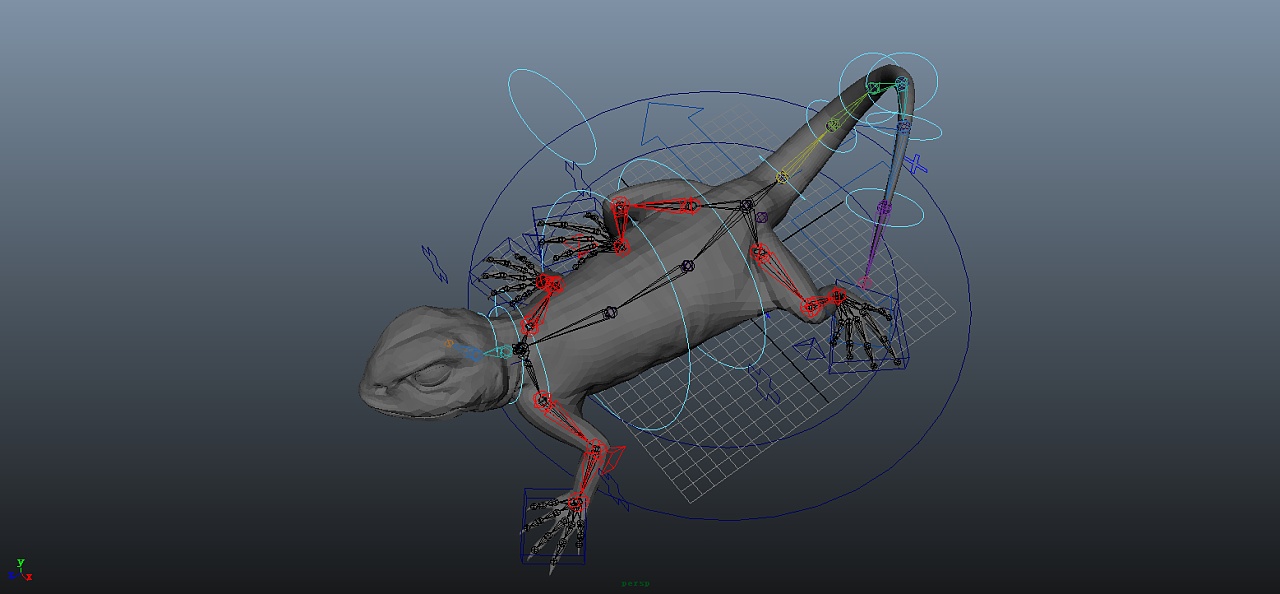Select the yellow-green joint on the tail
The image size is (1280, 594).
pos(832,125)
